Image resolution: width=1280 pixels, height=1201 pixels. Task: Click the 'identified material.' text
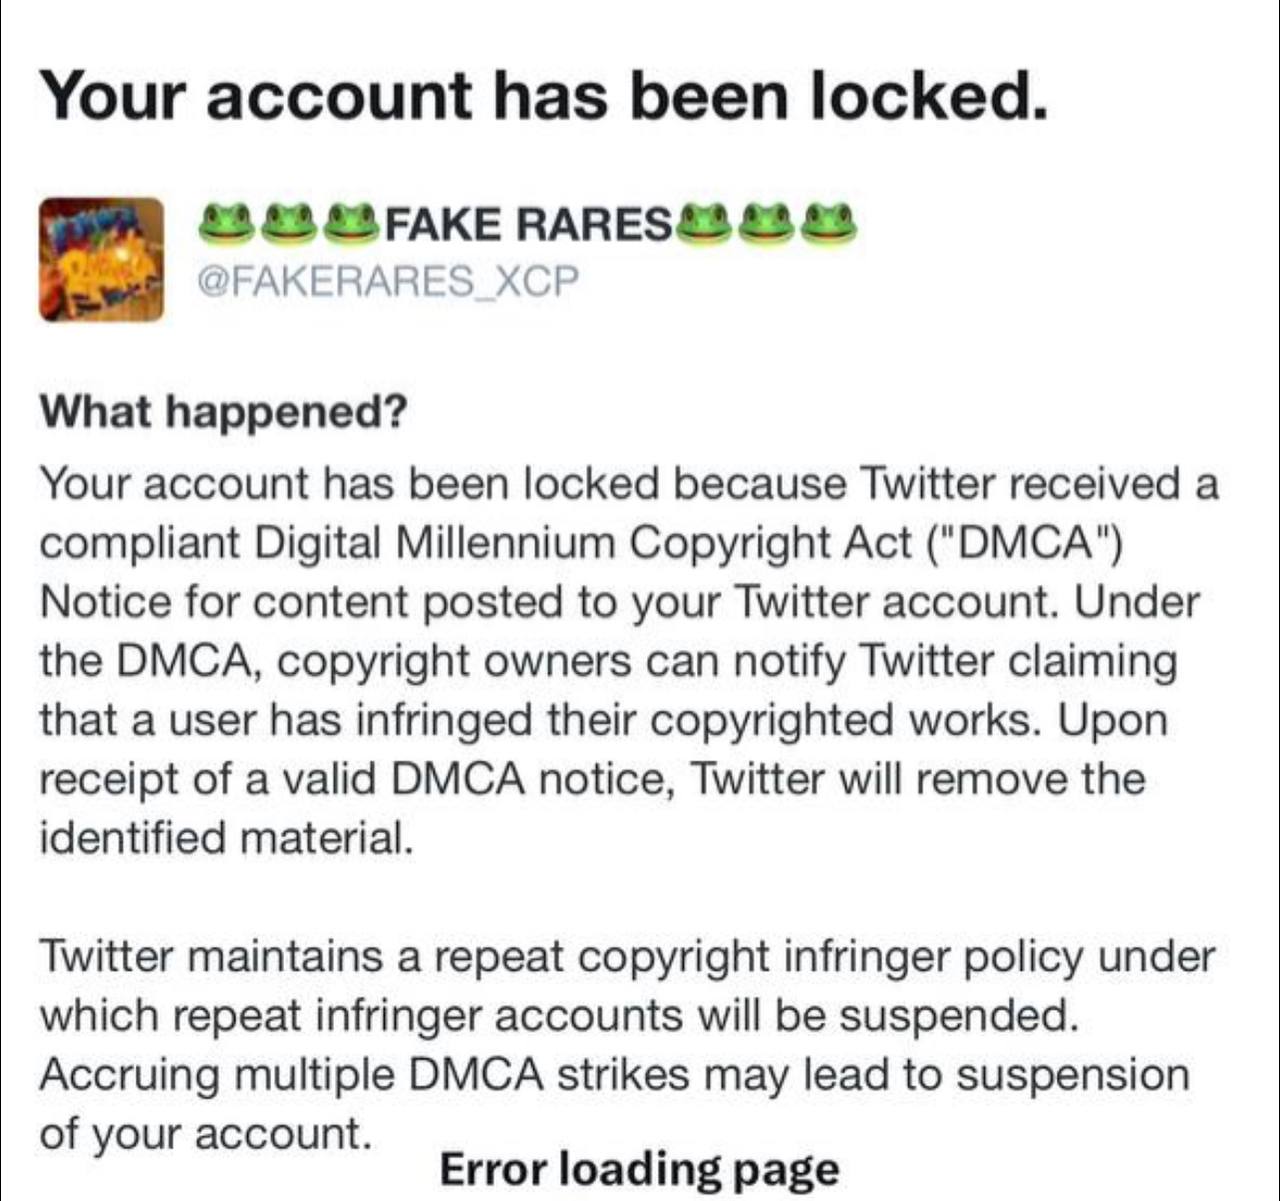pyautogui.click(x=226, y=837)
